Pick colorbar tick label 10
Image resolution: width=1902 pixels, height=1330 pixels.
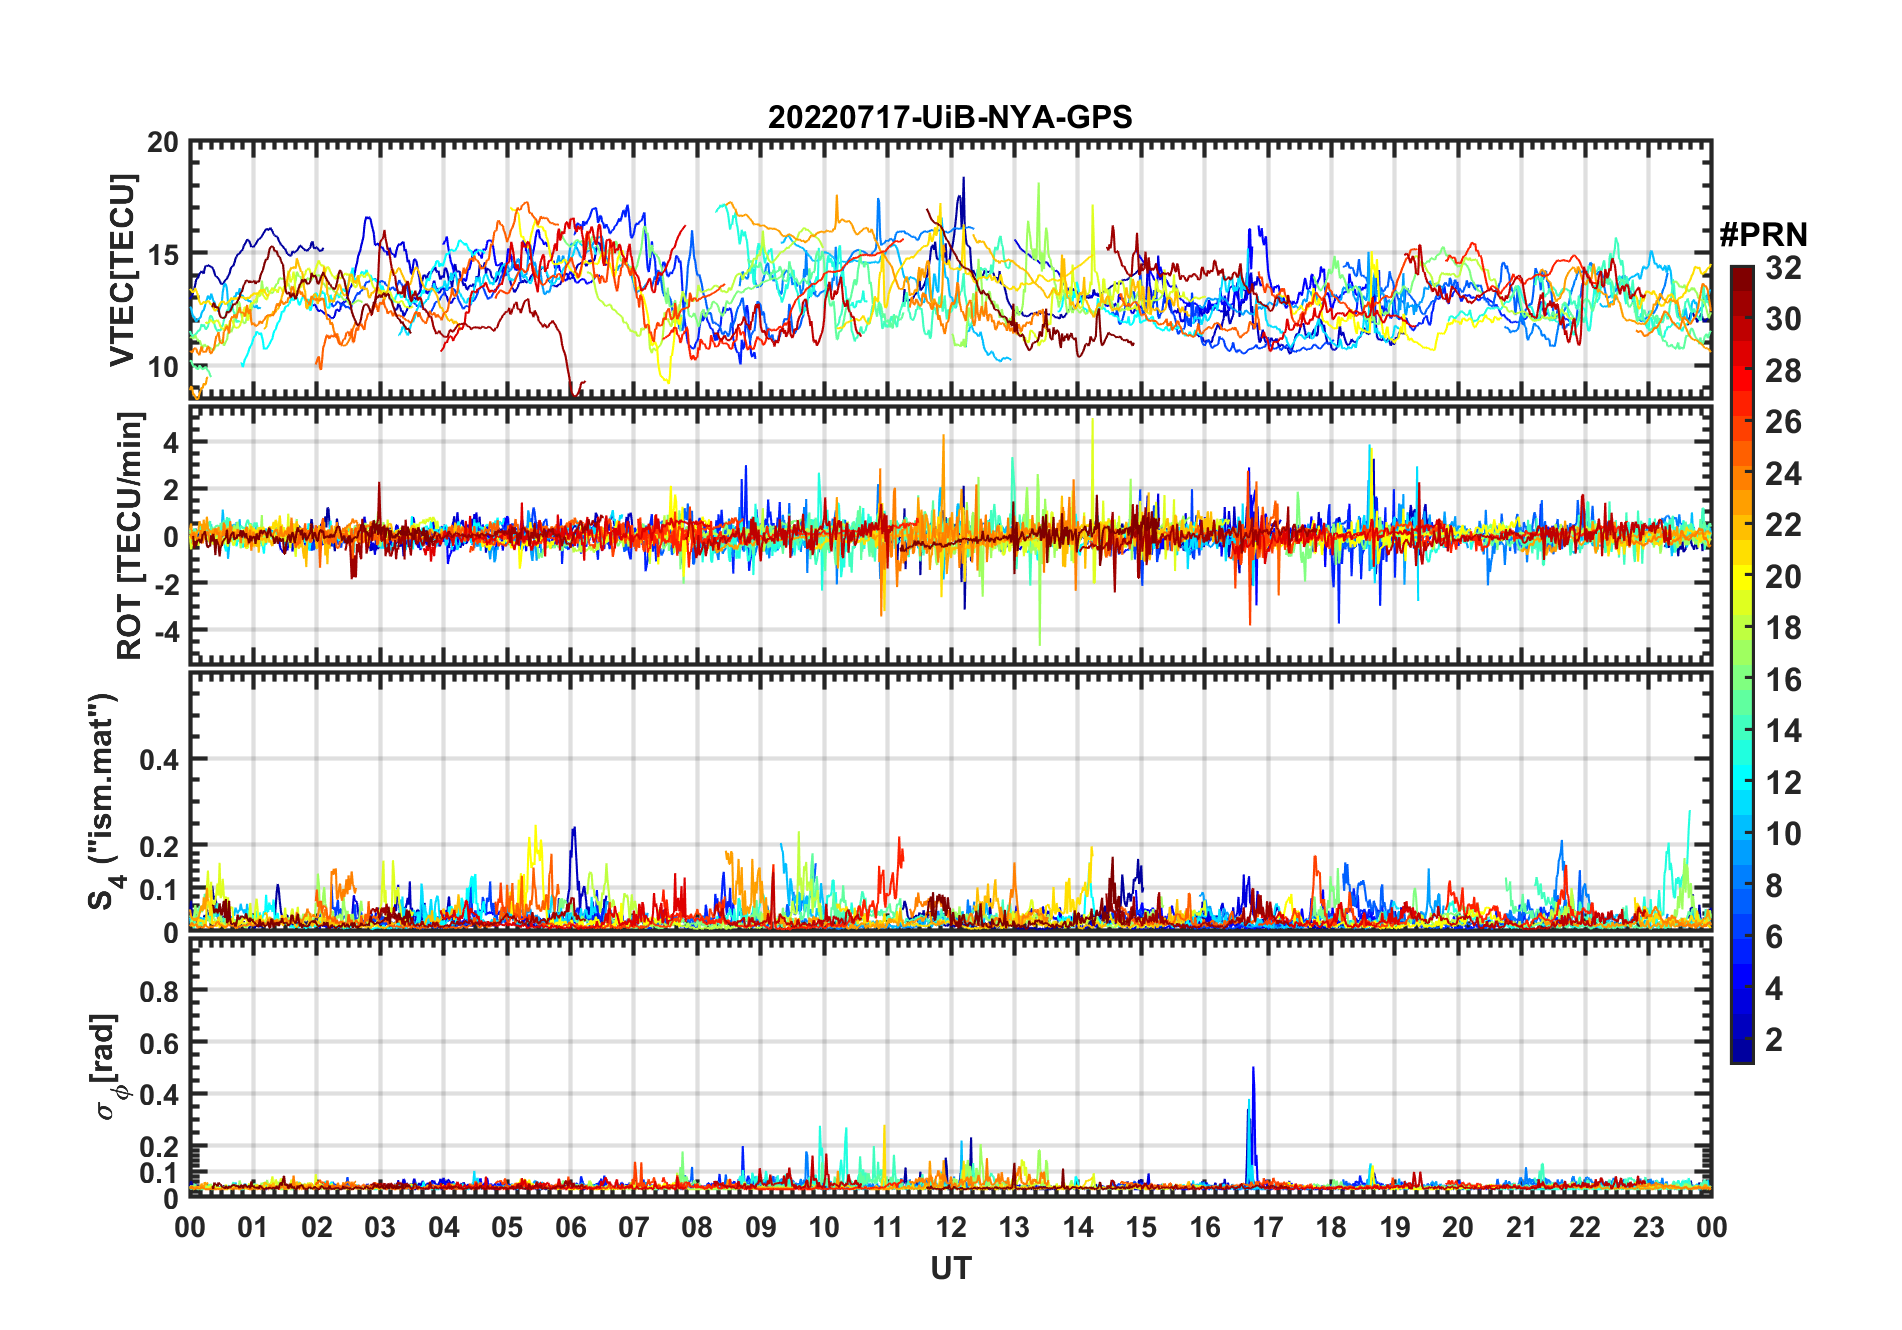point(1783,834)
